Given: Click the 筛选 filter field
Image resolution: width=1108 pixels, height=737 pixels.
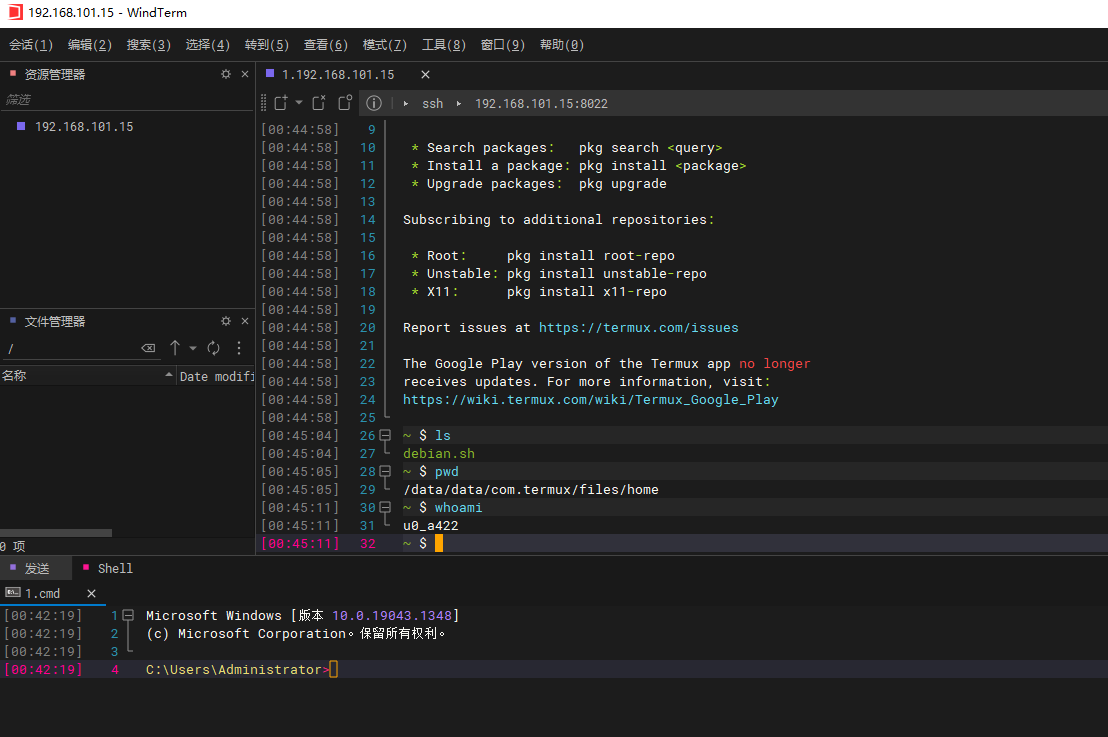Looking at the screenshot, I should tap(127, 100).
